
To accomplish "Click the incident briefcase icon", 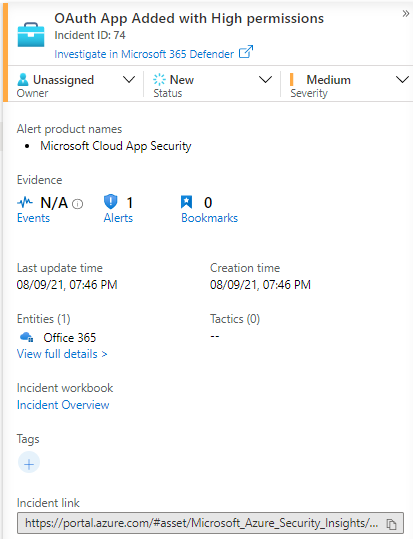I will point(31,34).
